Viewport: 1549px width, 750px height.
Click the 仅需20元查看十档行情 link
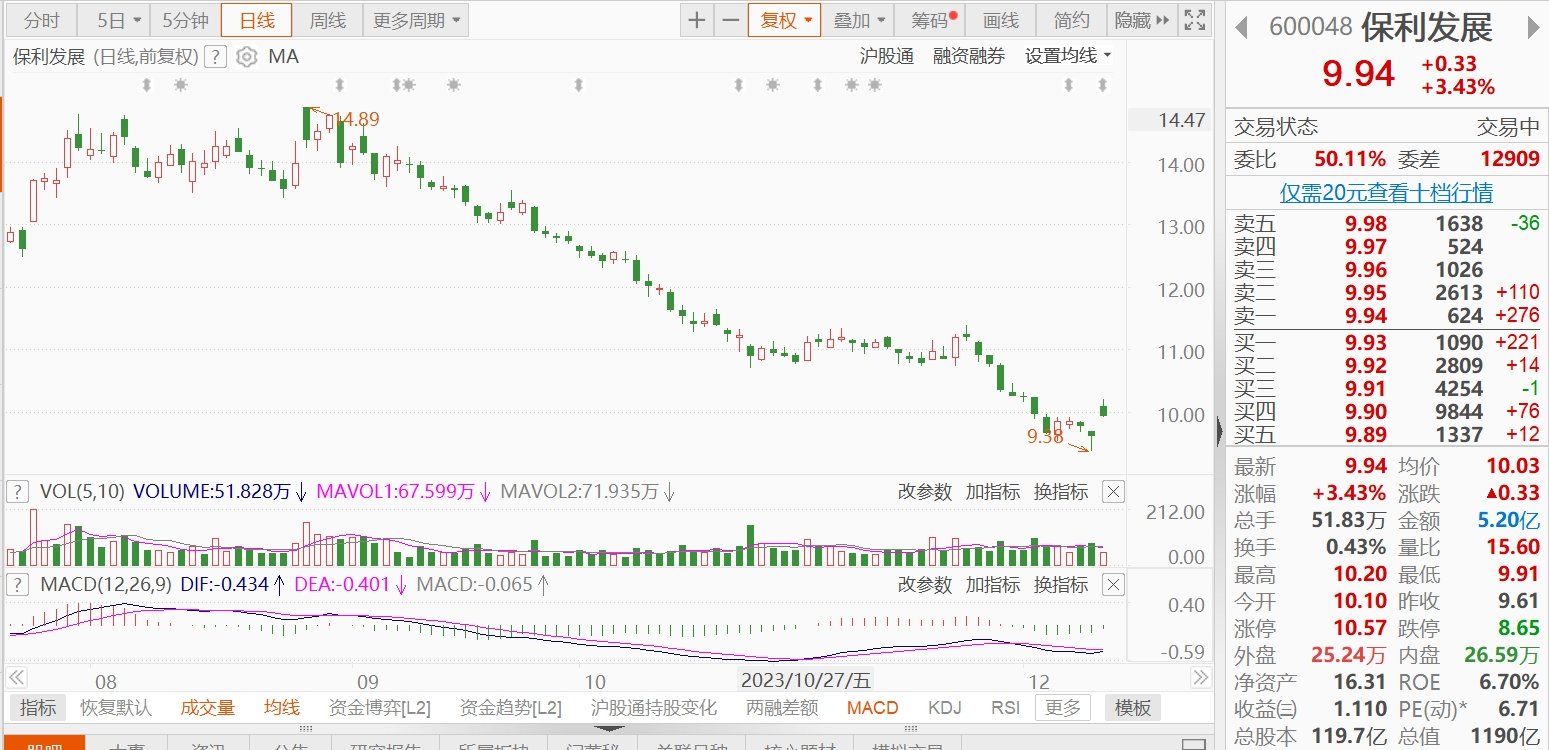coord(1387,192)
